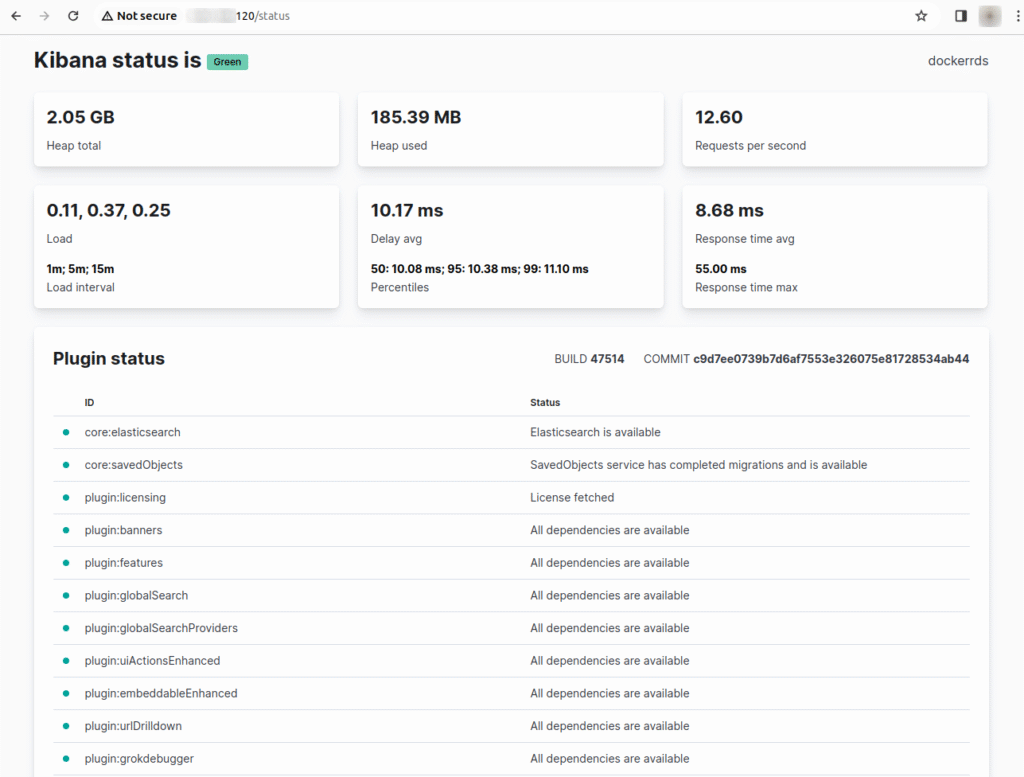Click the status dot for plugin:globalSearchProviders
Screen dimensions: 1024x777
tap(66, 628)
